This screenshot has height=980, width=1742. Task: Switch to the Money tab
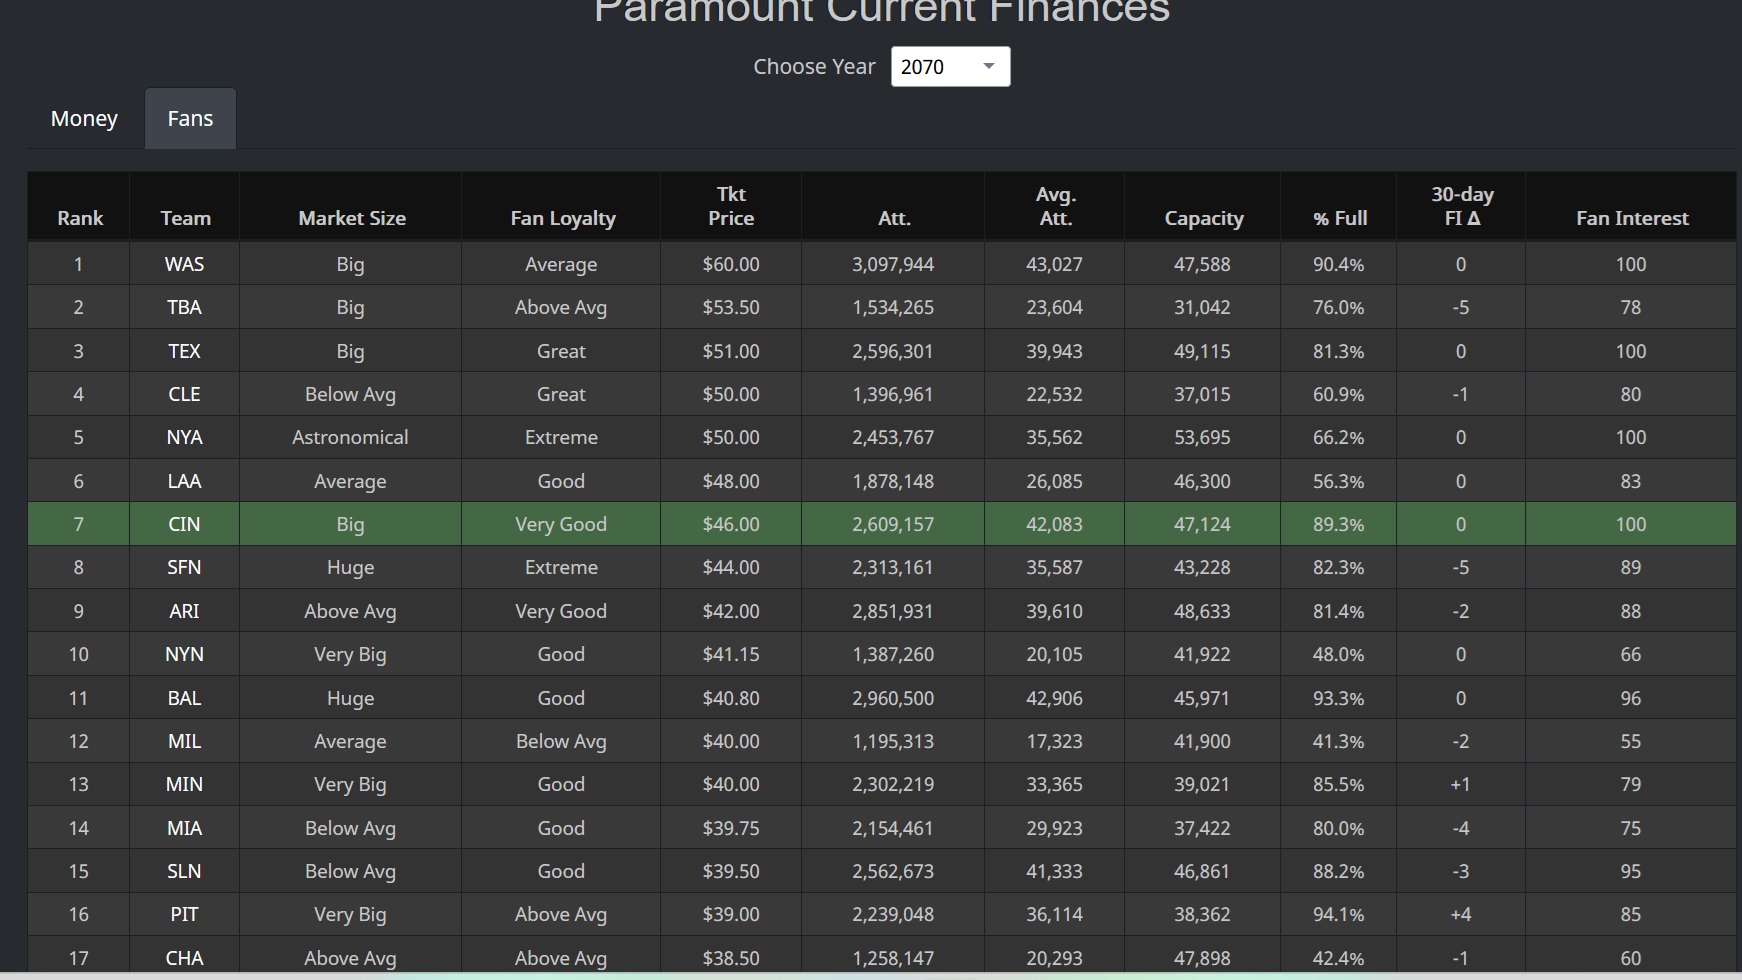pyautogui.click(x=84, y=119)
